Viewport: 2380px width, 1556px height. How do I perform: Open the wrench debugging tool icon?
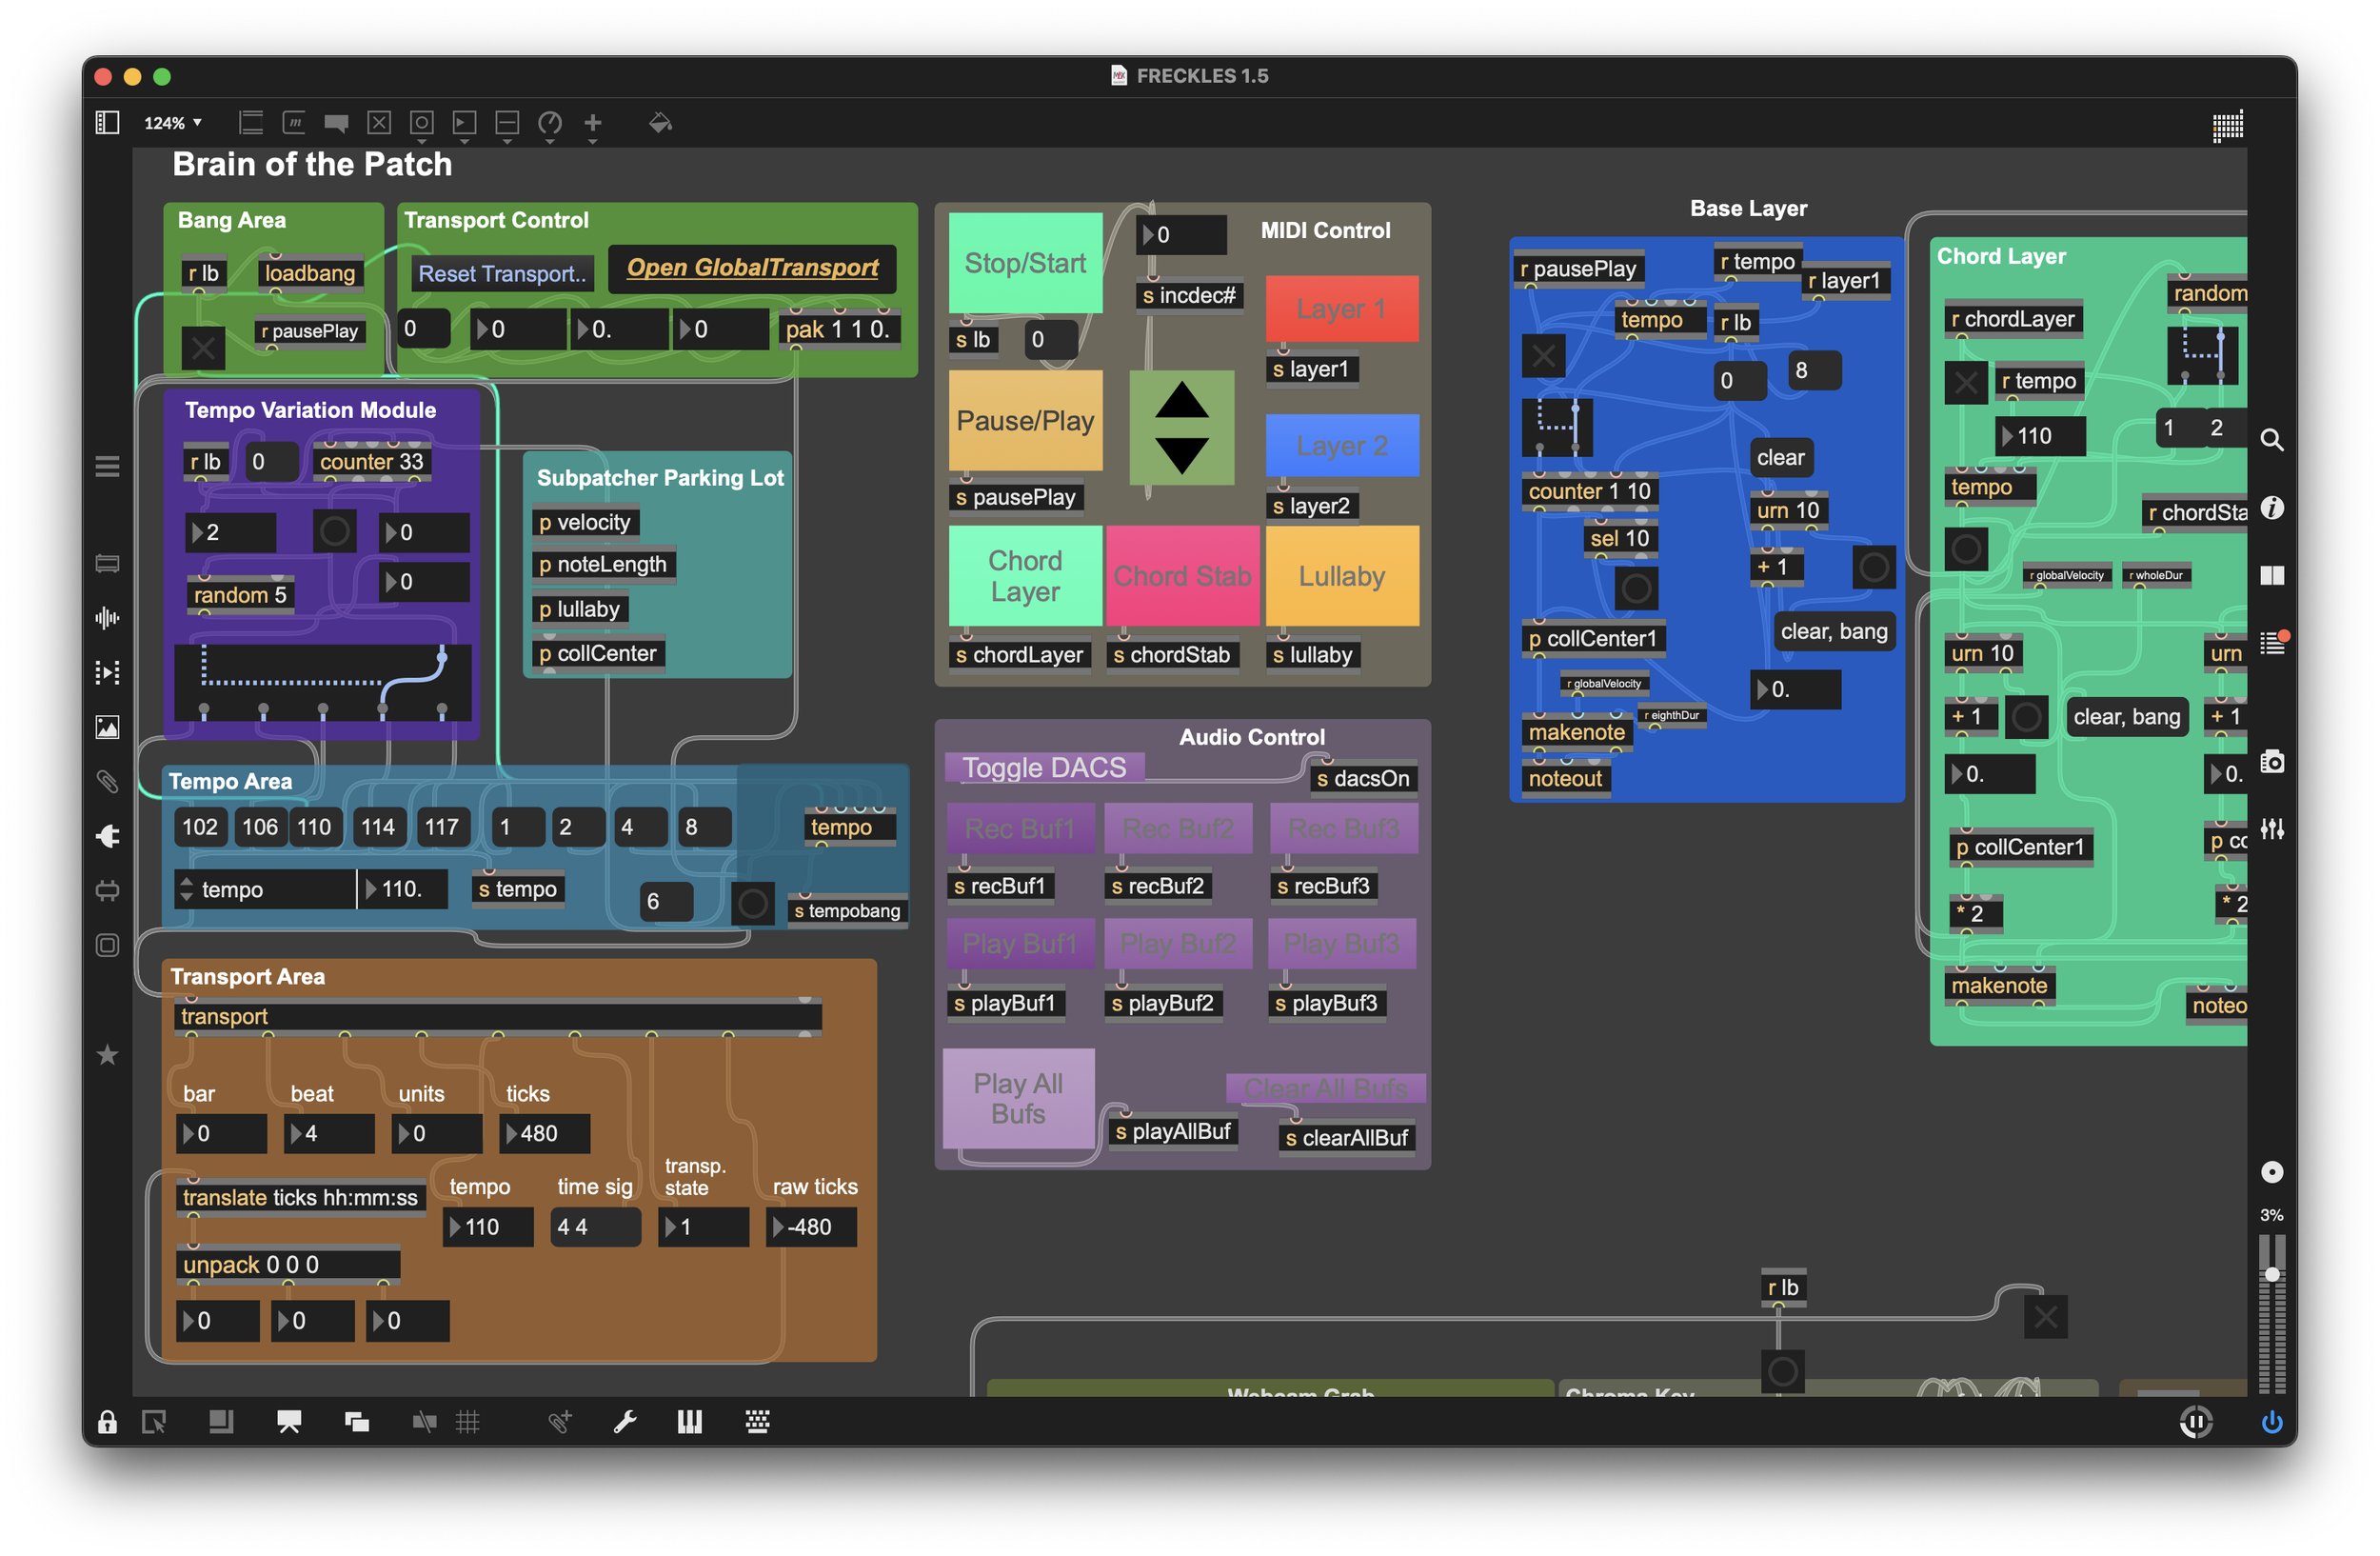[625, 1422]
